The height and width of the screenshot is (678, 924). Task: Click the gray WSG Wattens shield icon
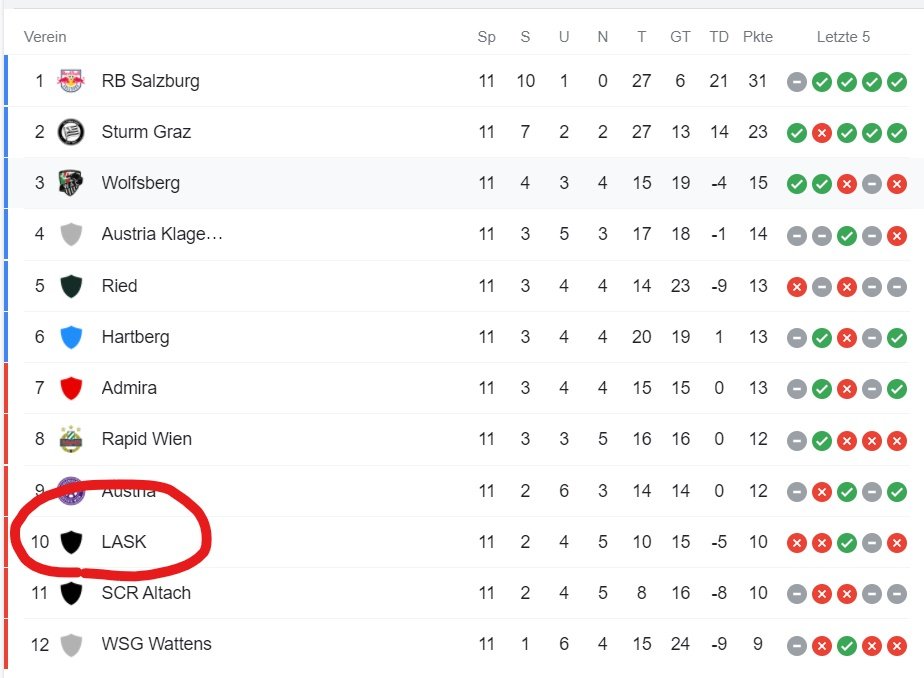tap(71, 644)
